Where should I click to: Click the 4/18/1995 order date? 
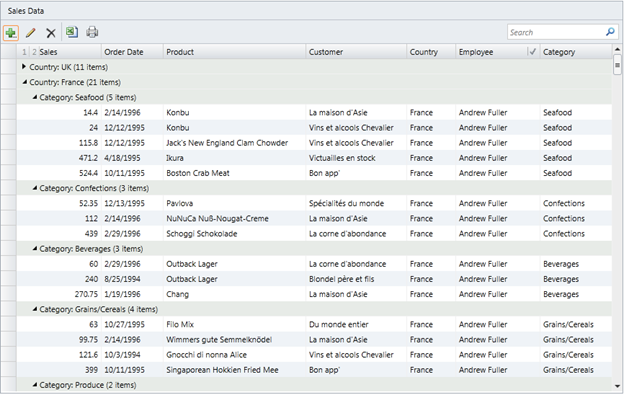(122, 158)
